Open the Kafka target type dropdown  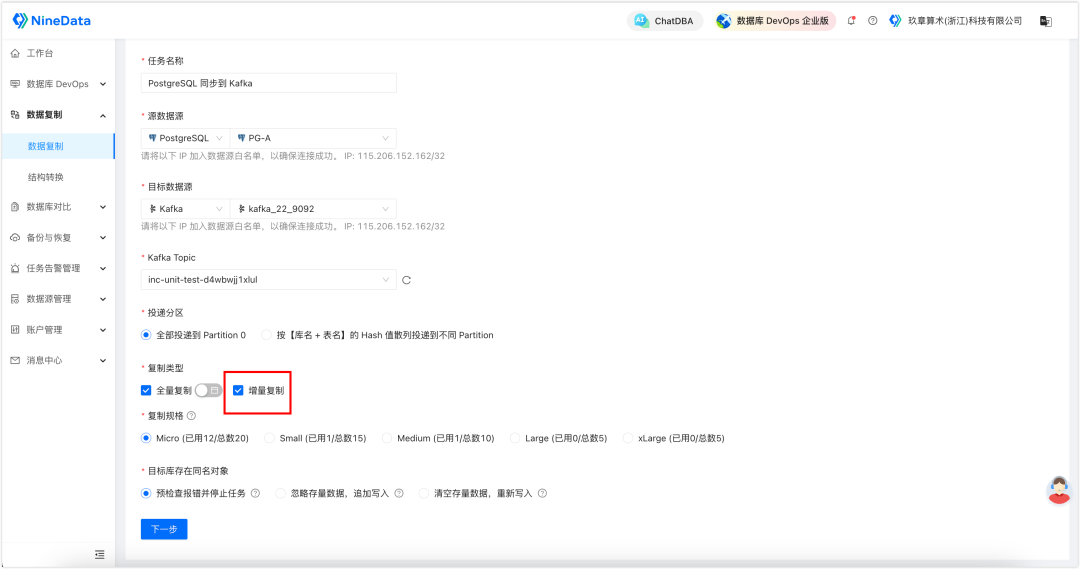185,209
